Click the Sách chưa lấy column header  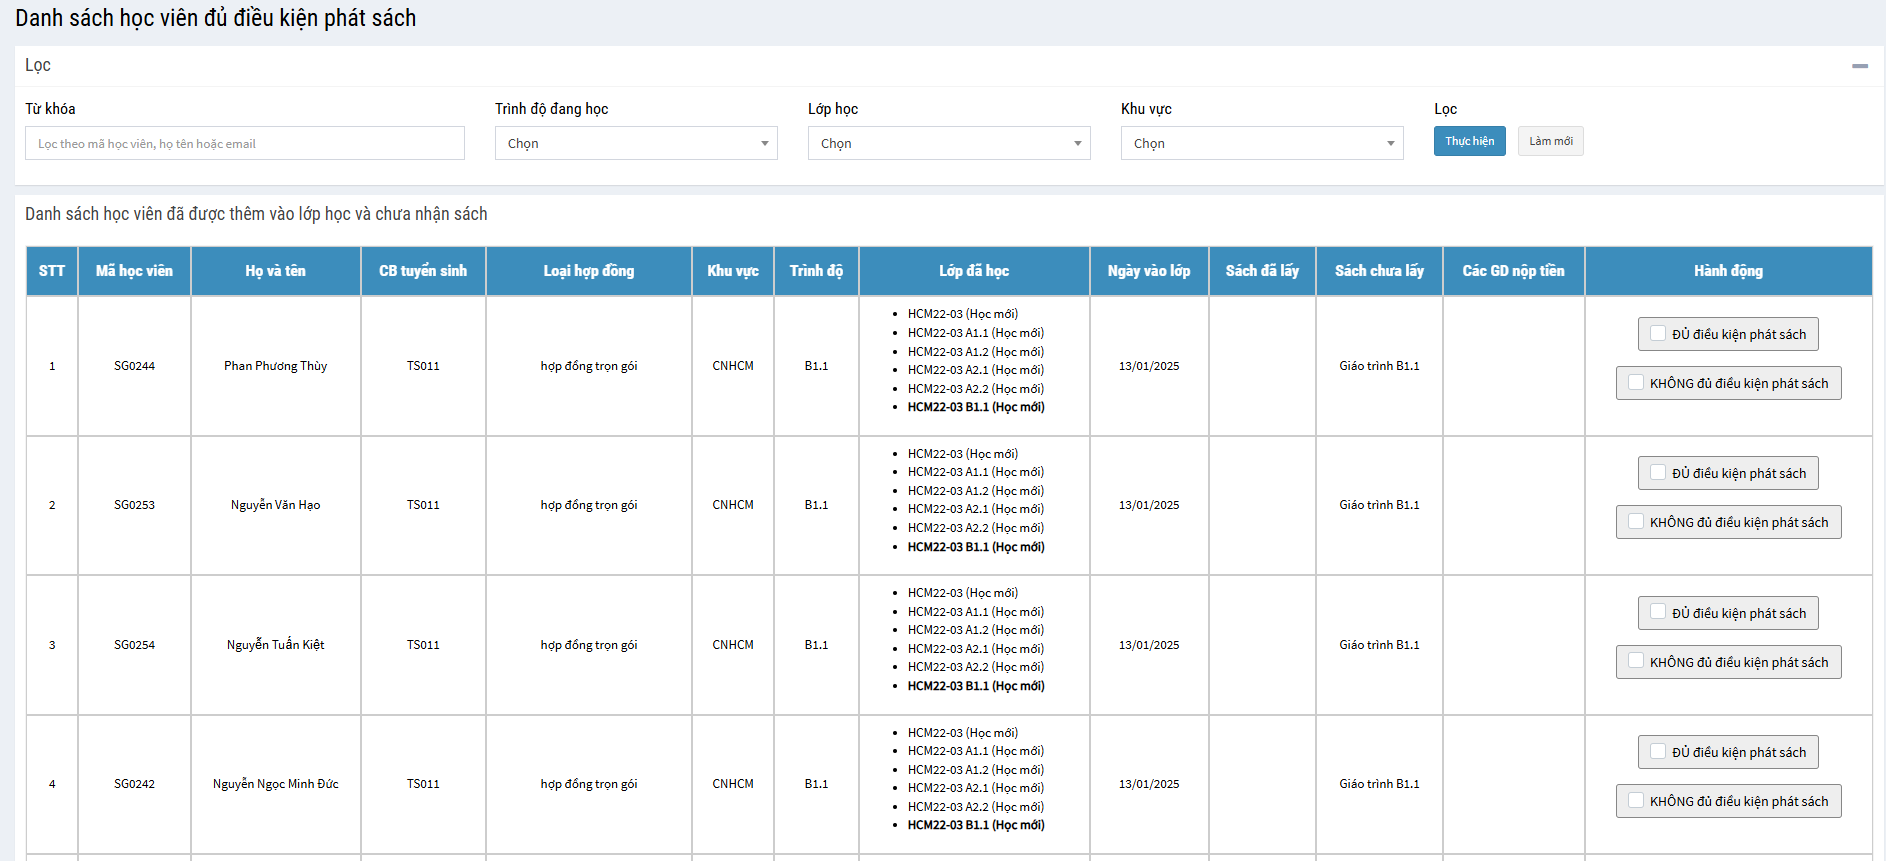(1379, 271)
